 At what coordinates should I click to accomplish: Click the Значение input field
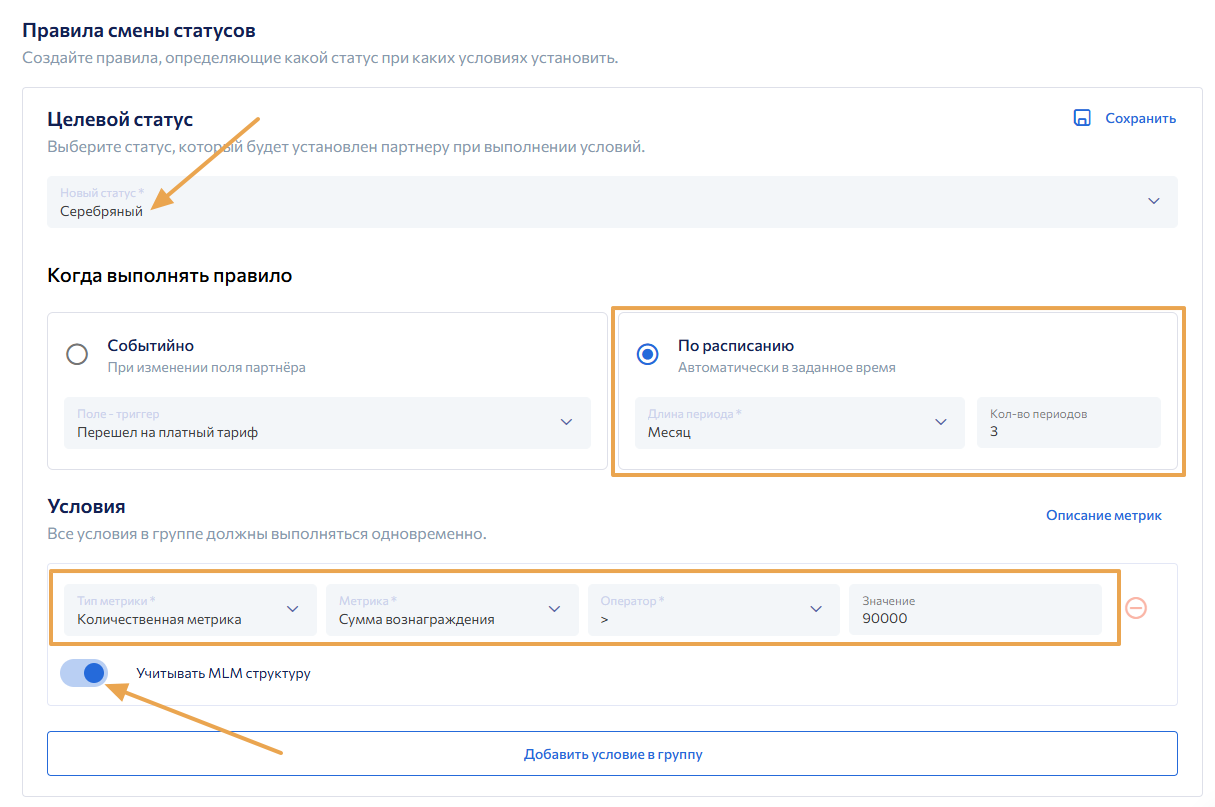pos(974,610)
